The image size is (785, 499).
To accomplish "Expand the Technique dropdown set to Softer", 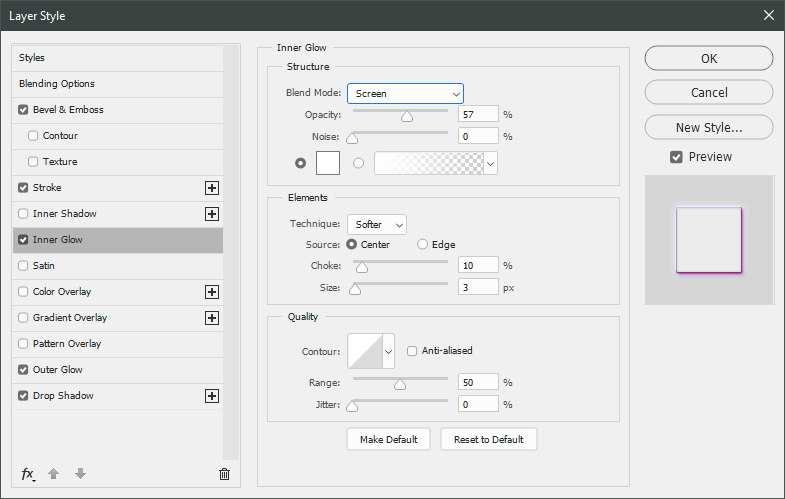I will [x=376, y=225].
